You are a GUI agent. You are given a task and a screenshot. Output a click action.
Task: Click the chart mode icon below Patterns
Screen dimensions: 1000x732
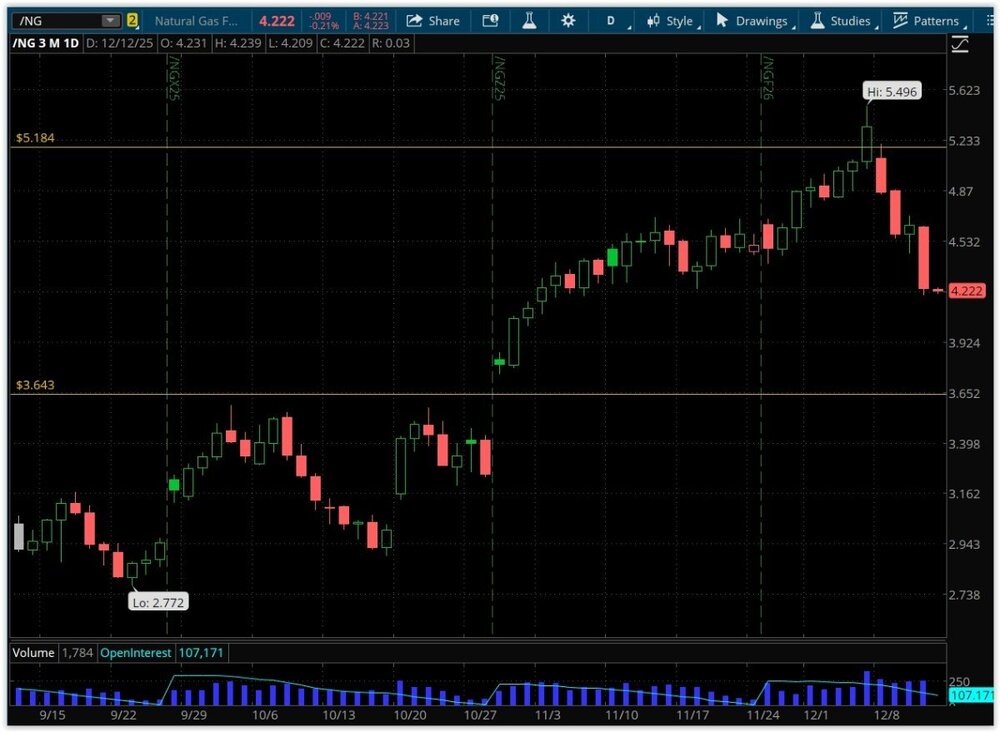[959, 43]
